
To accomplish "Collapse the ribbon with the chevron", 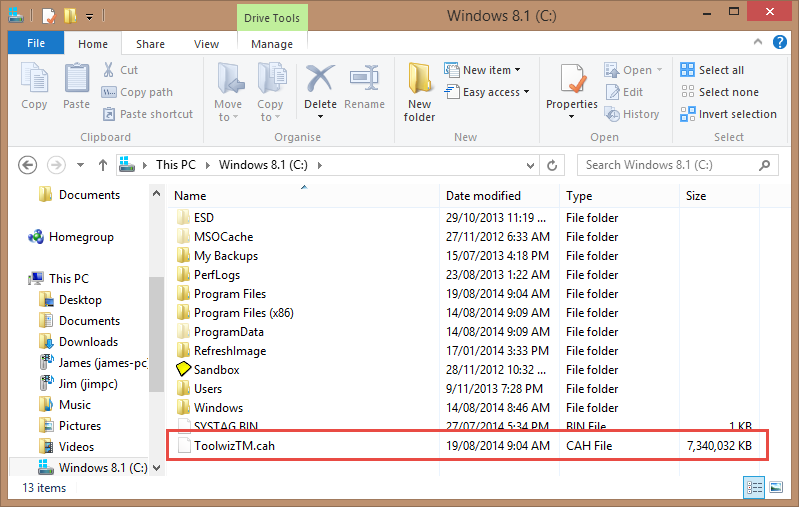I will click(x=758, y=42).
